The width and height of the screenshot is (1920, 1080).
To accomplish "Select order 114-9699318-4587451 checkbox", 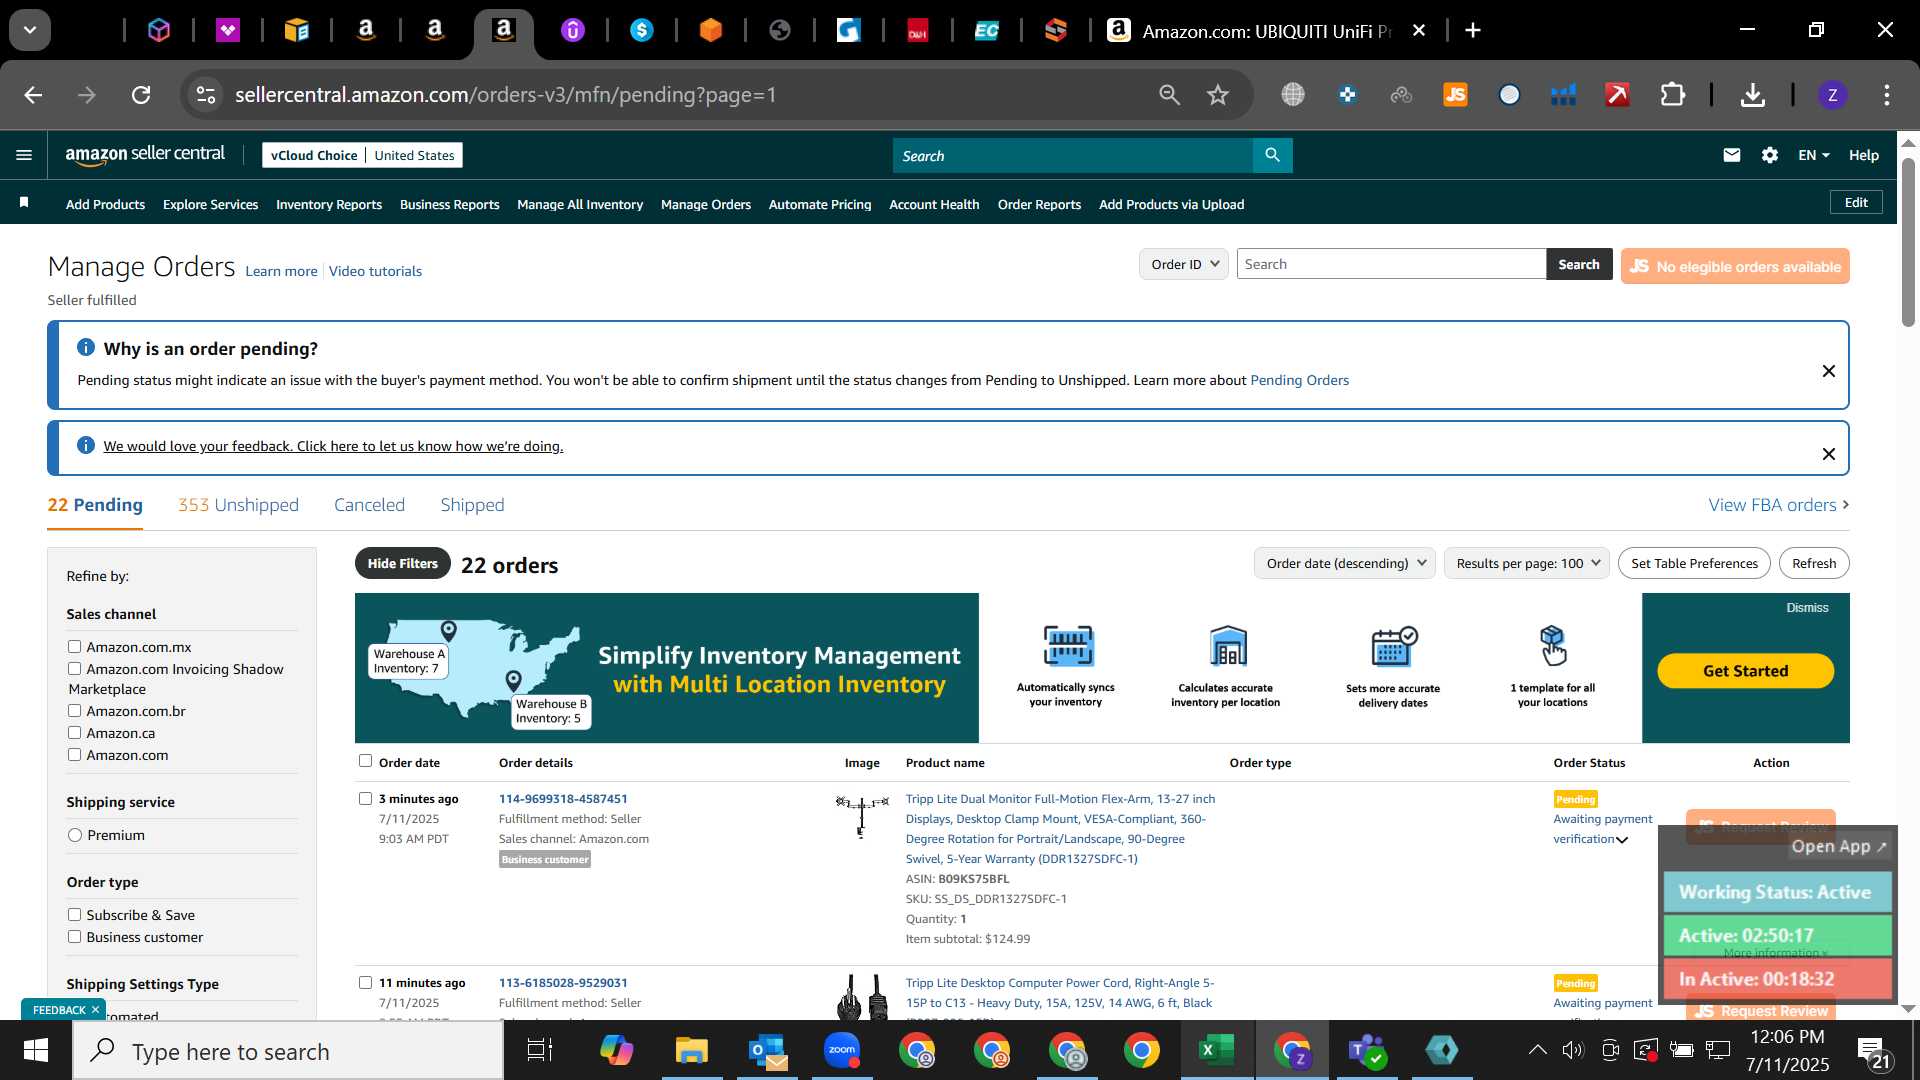I will pos(365,798).
